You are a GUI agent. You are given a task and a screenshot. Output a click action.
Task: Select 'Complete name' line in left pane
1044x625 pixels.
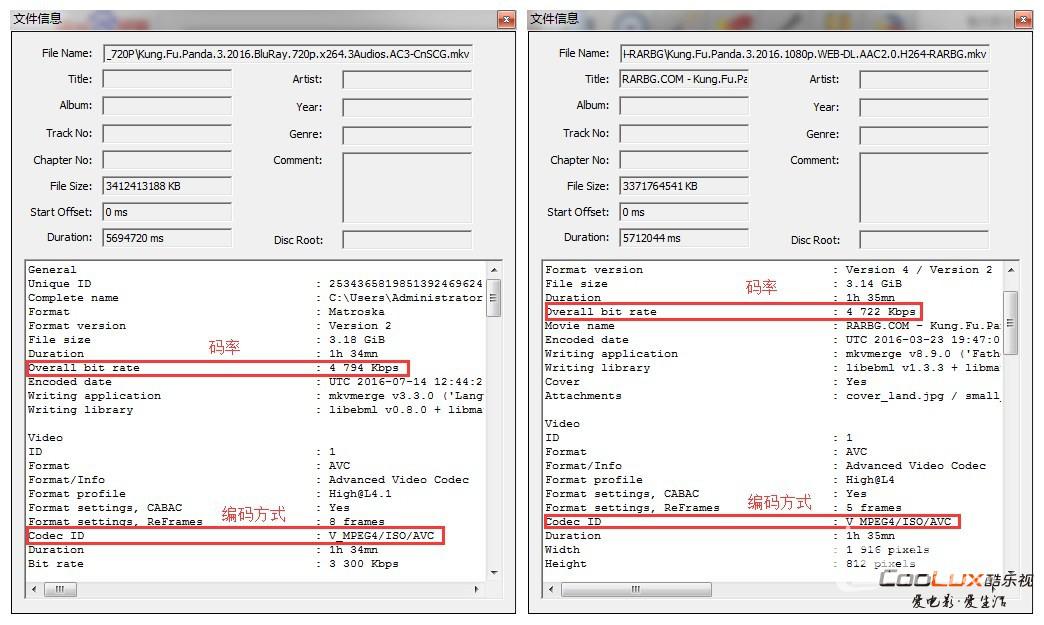[256, 298]
